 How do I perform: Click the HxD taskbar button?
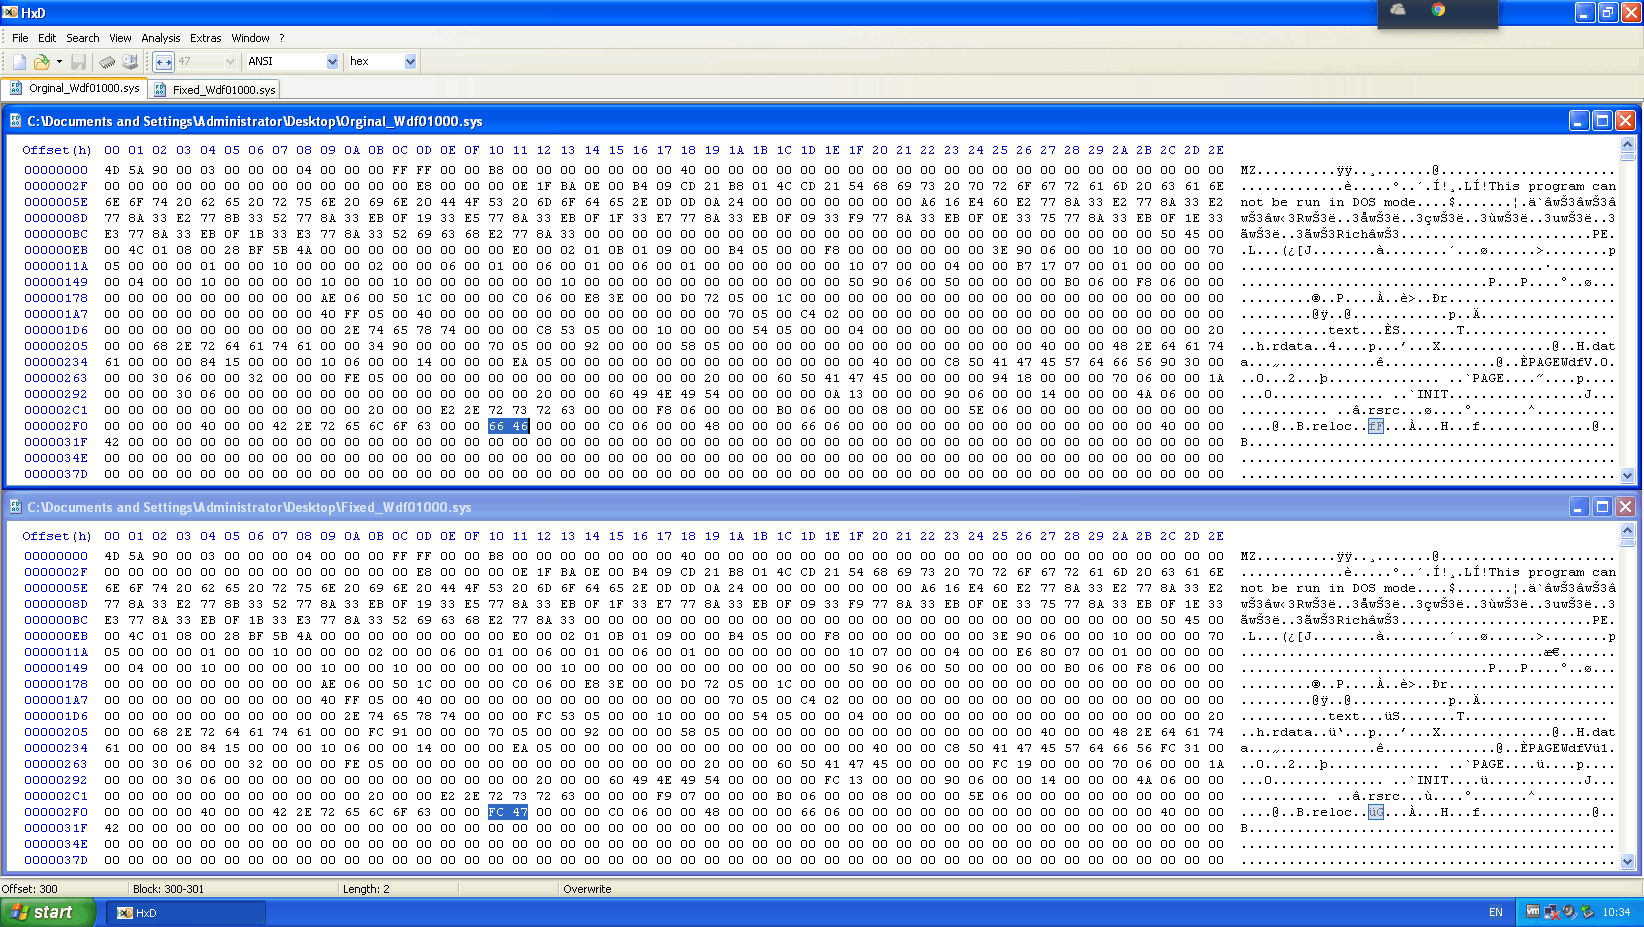click(x=186, y=913)
